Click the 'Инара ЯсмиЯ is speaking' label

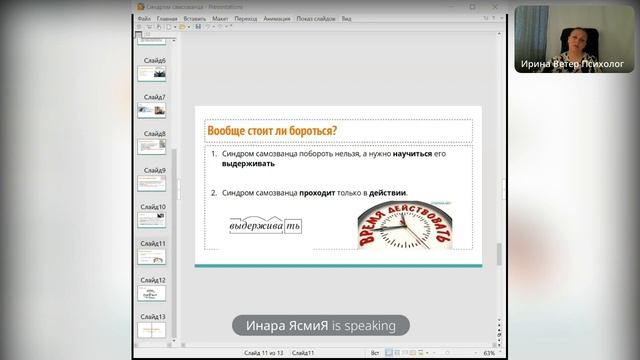321,326
